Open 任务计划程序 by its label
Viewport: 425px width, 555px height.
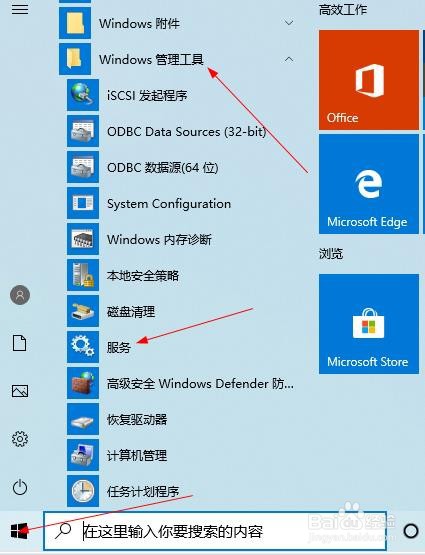pyautogui.click(x=143, y=492)
